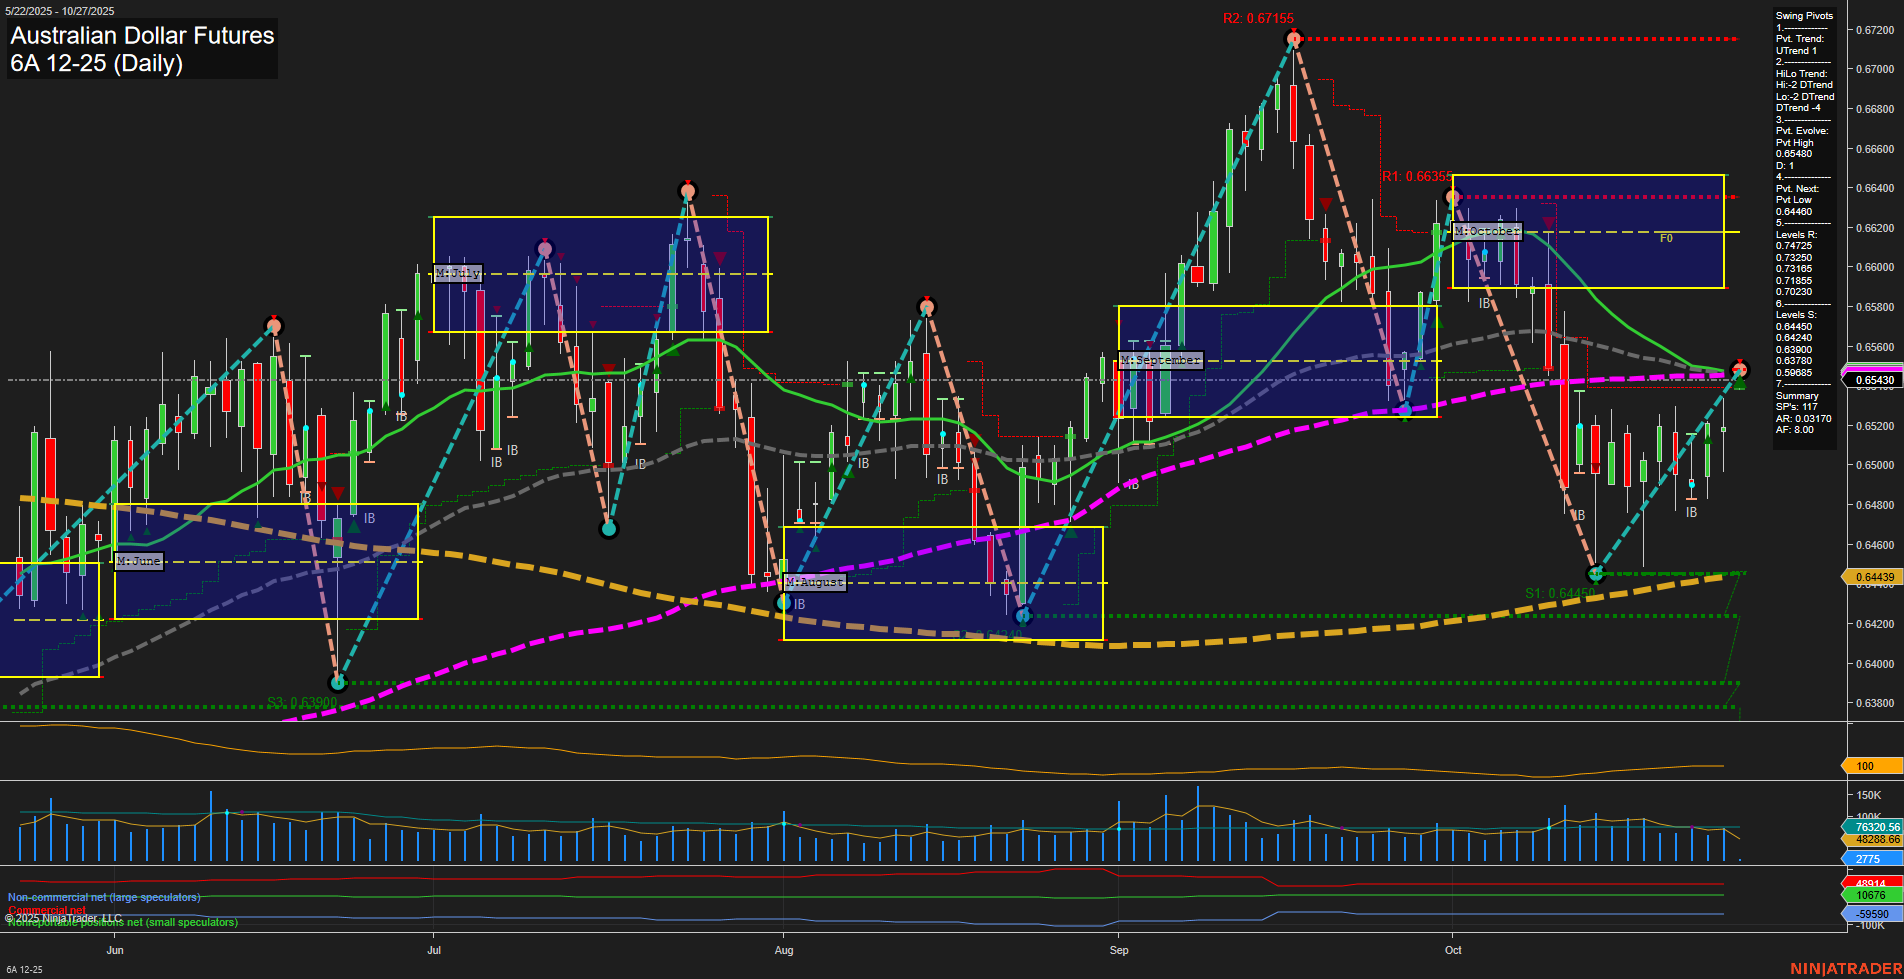Click the magenta-green striped price badge on the axis
1904x979 pixels.
tap(1870, 368)
